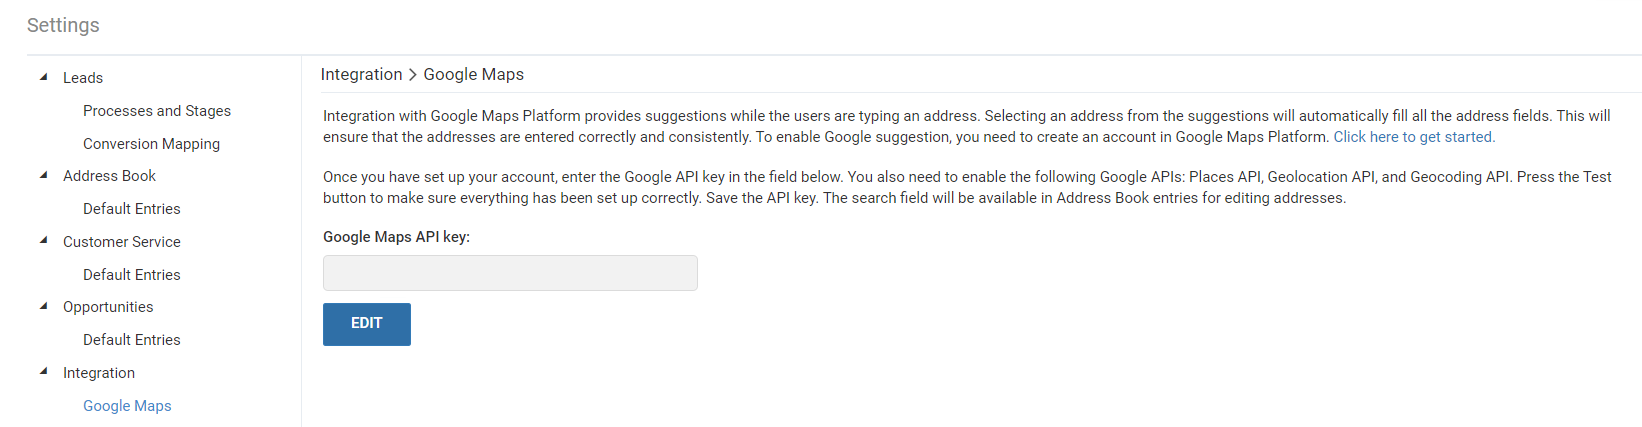Select Default Entries under Address Book
1642x427 pixels.
click(x=132, y=209)
